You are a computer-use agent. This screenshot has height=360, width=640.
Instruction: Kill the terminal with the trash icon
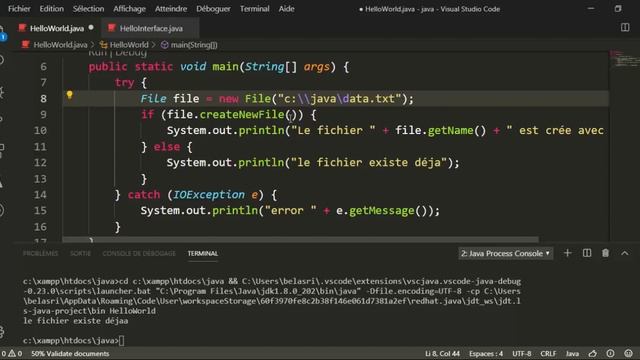(x=605, y=253)
